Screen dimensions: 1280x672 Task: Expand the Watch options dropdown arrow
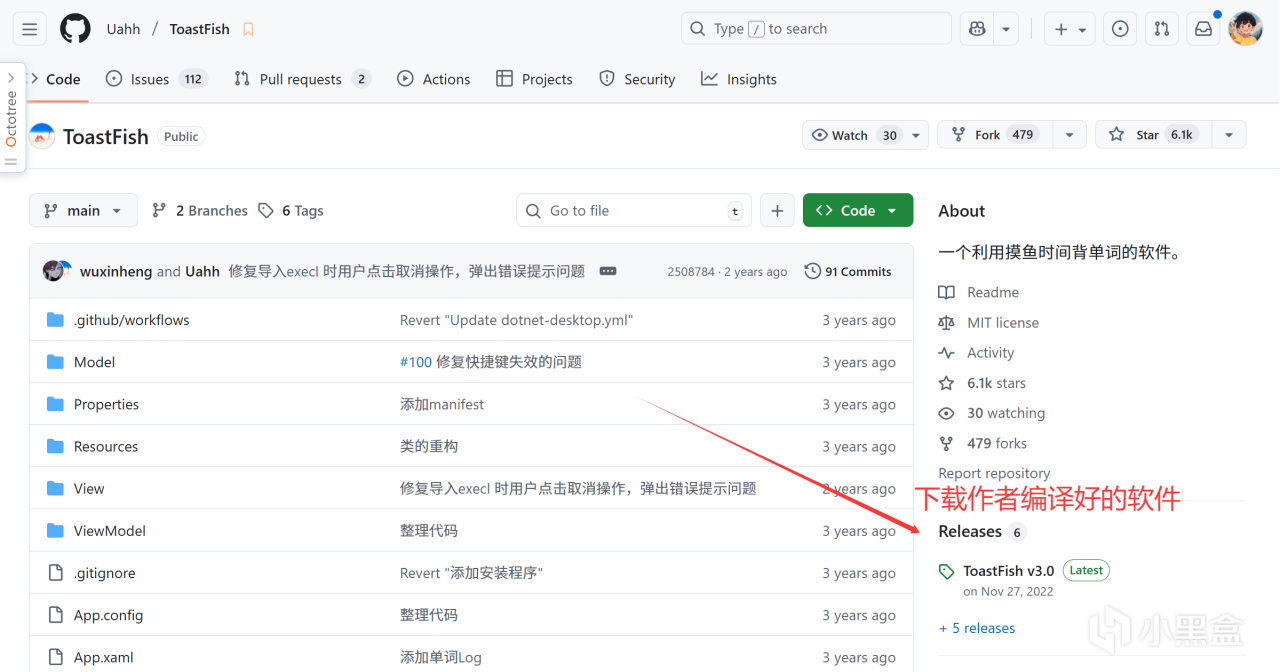[914, 134]
